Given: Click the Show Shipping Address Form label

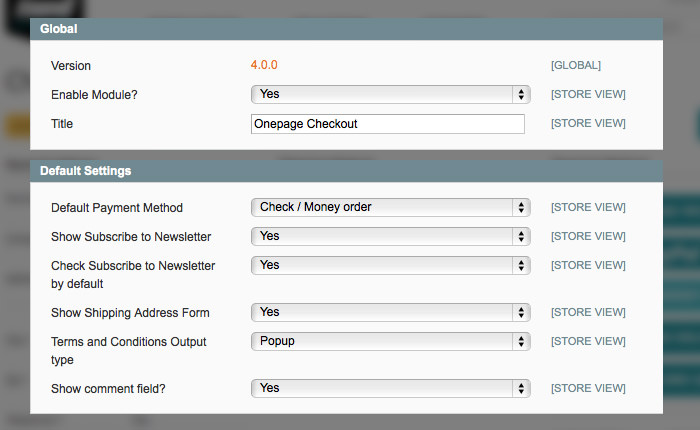Looking at the screenshot, I should (130, 313).
